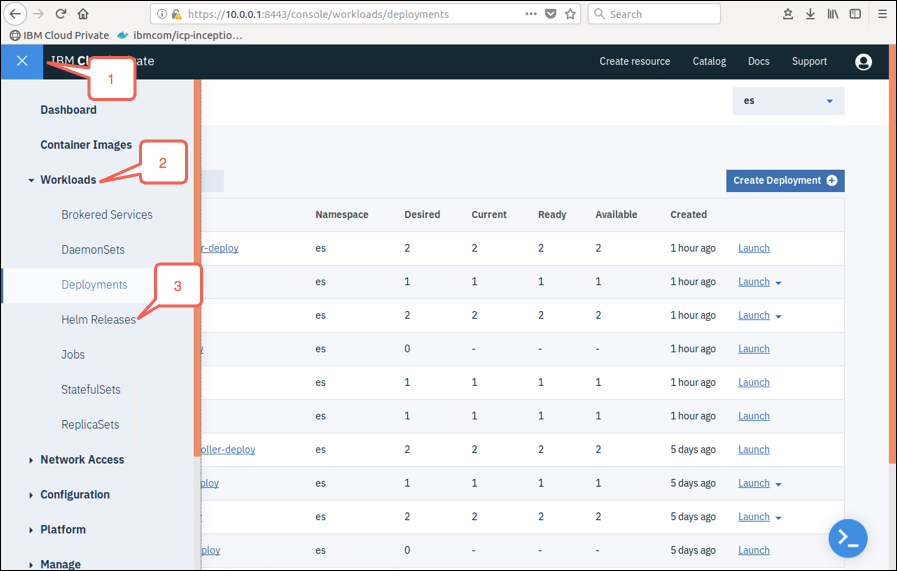The height and width of the screenshot is (571, 897).
Task: Click the Create Deployment button
Action: [x=785, y=181]
